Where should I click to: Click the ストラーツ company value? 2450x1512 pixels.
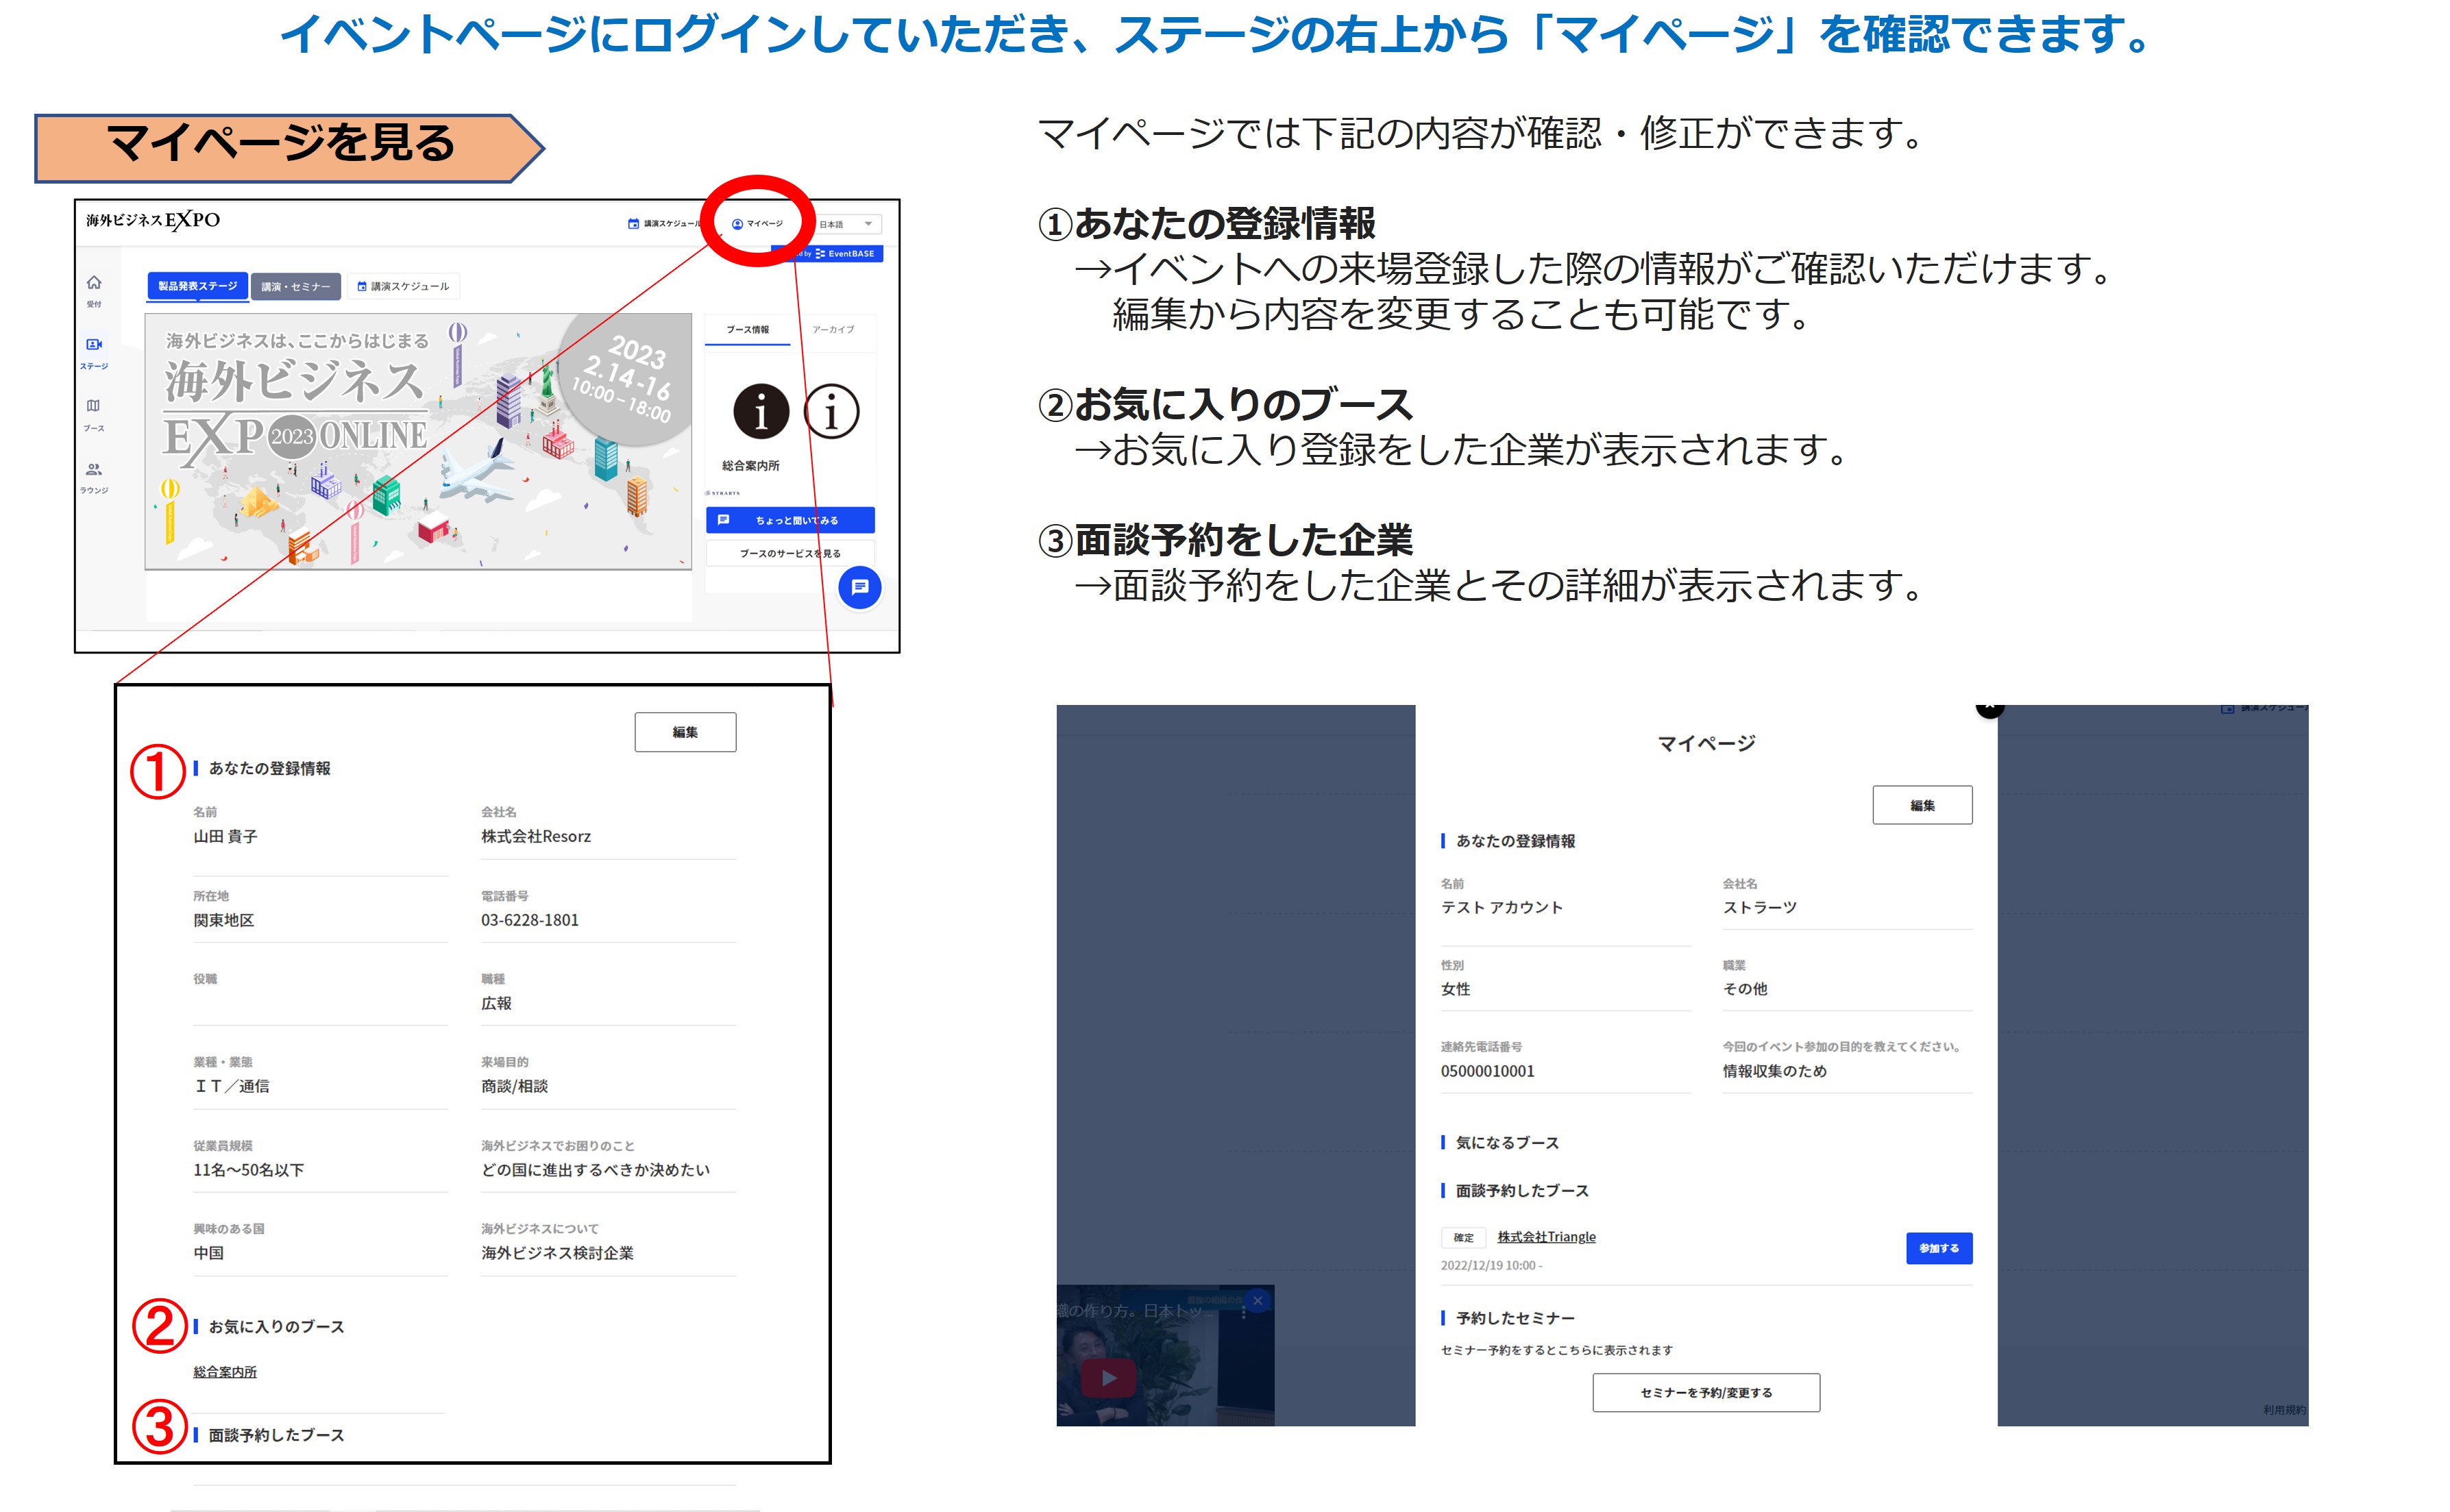(1760, 907)
